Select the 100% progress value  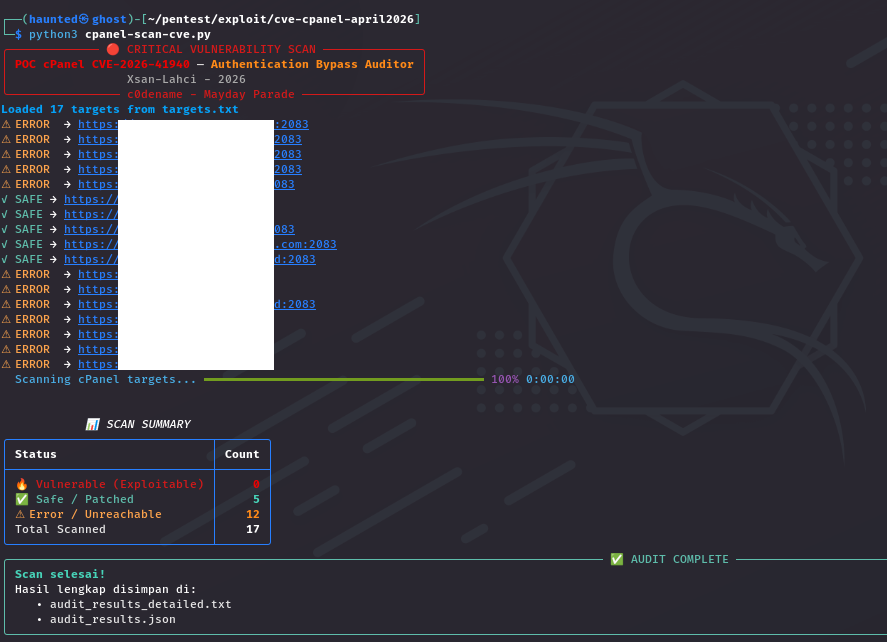click(505, 380)
